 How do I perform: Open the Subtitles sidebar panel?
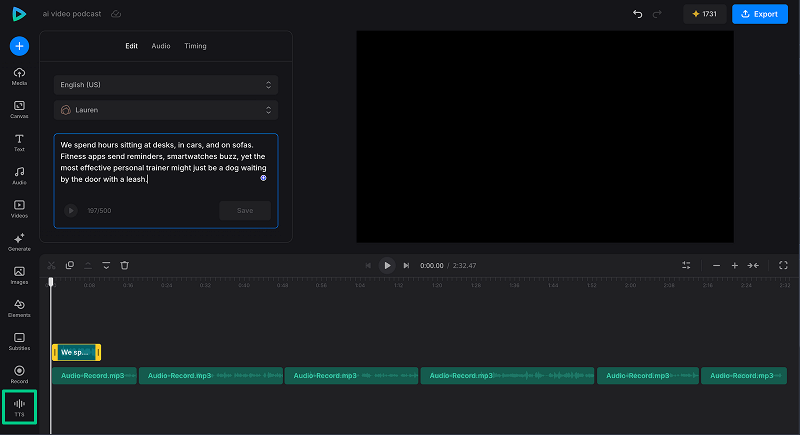pyautogui.click(x=19, y=342)
